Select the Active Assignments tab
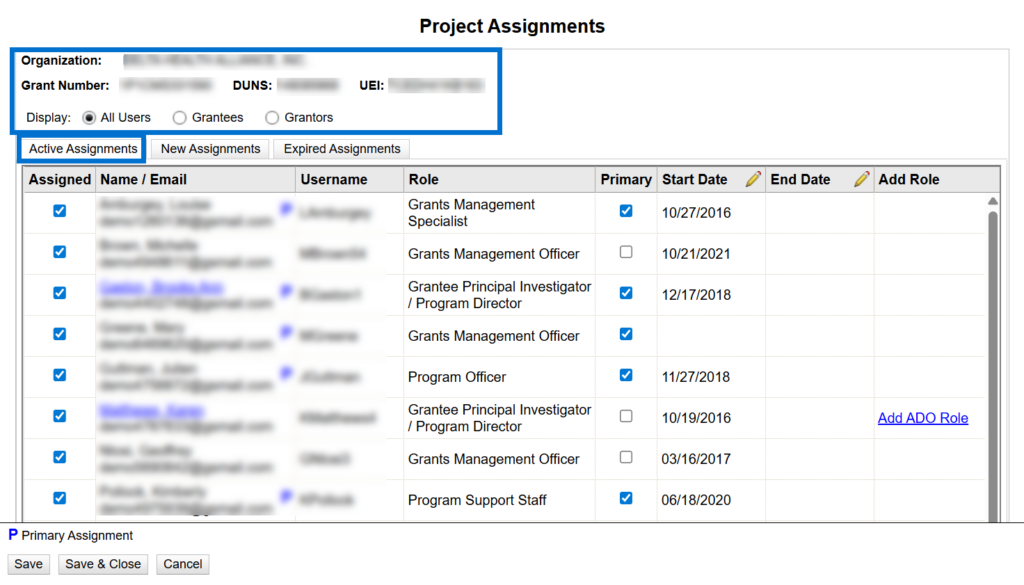 [x=83, y=149]
